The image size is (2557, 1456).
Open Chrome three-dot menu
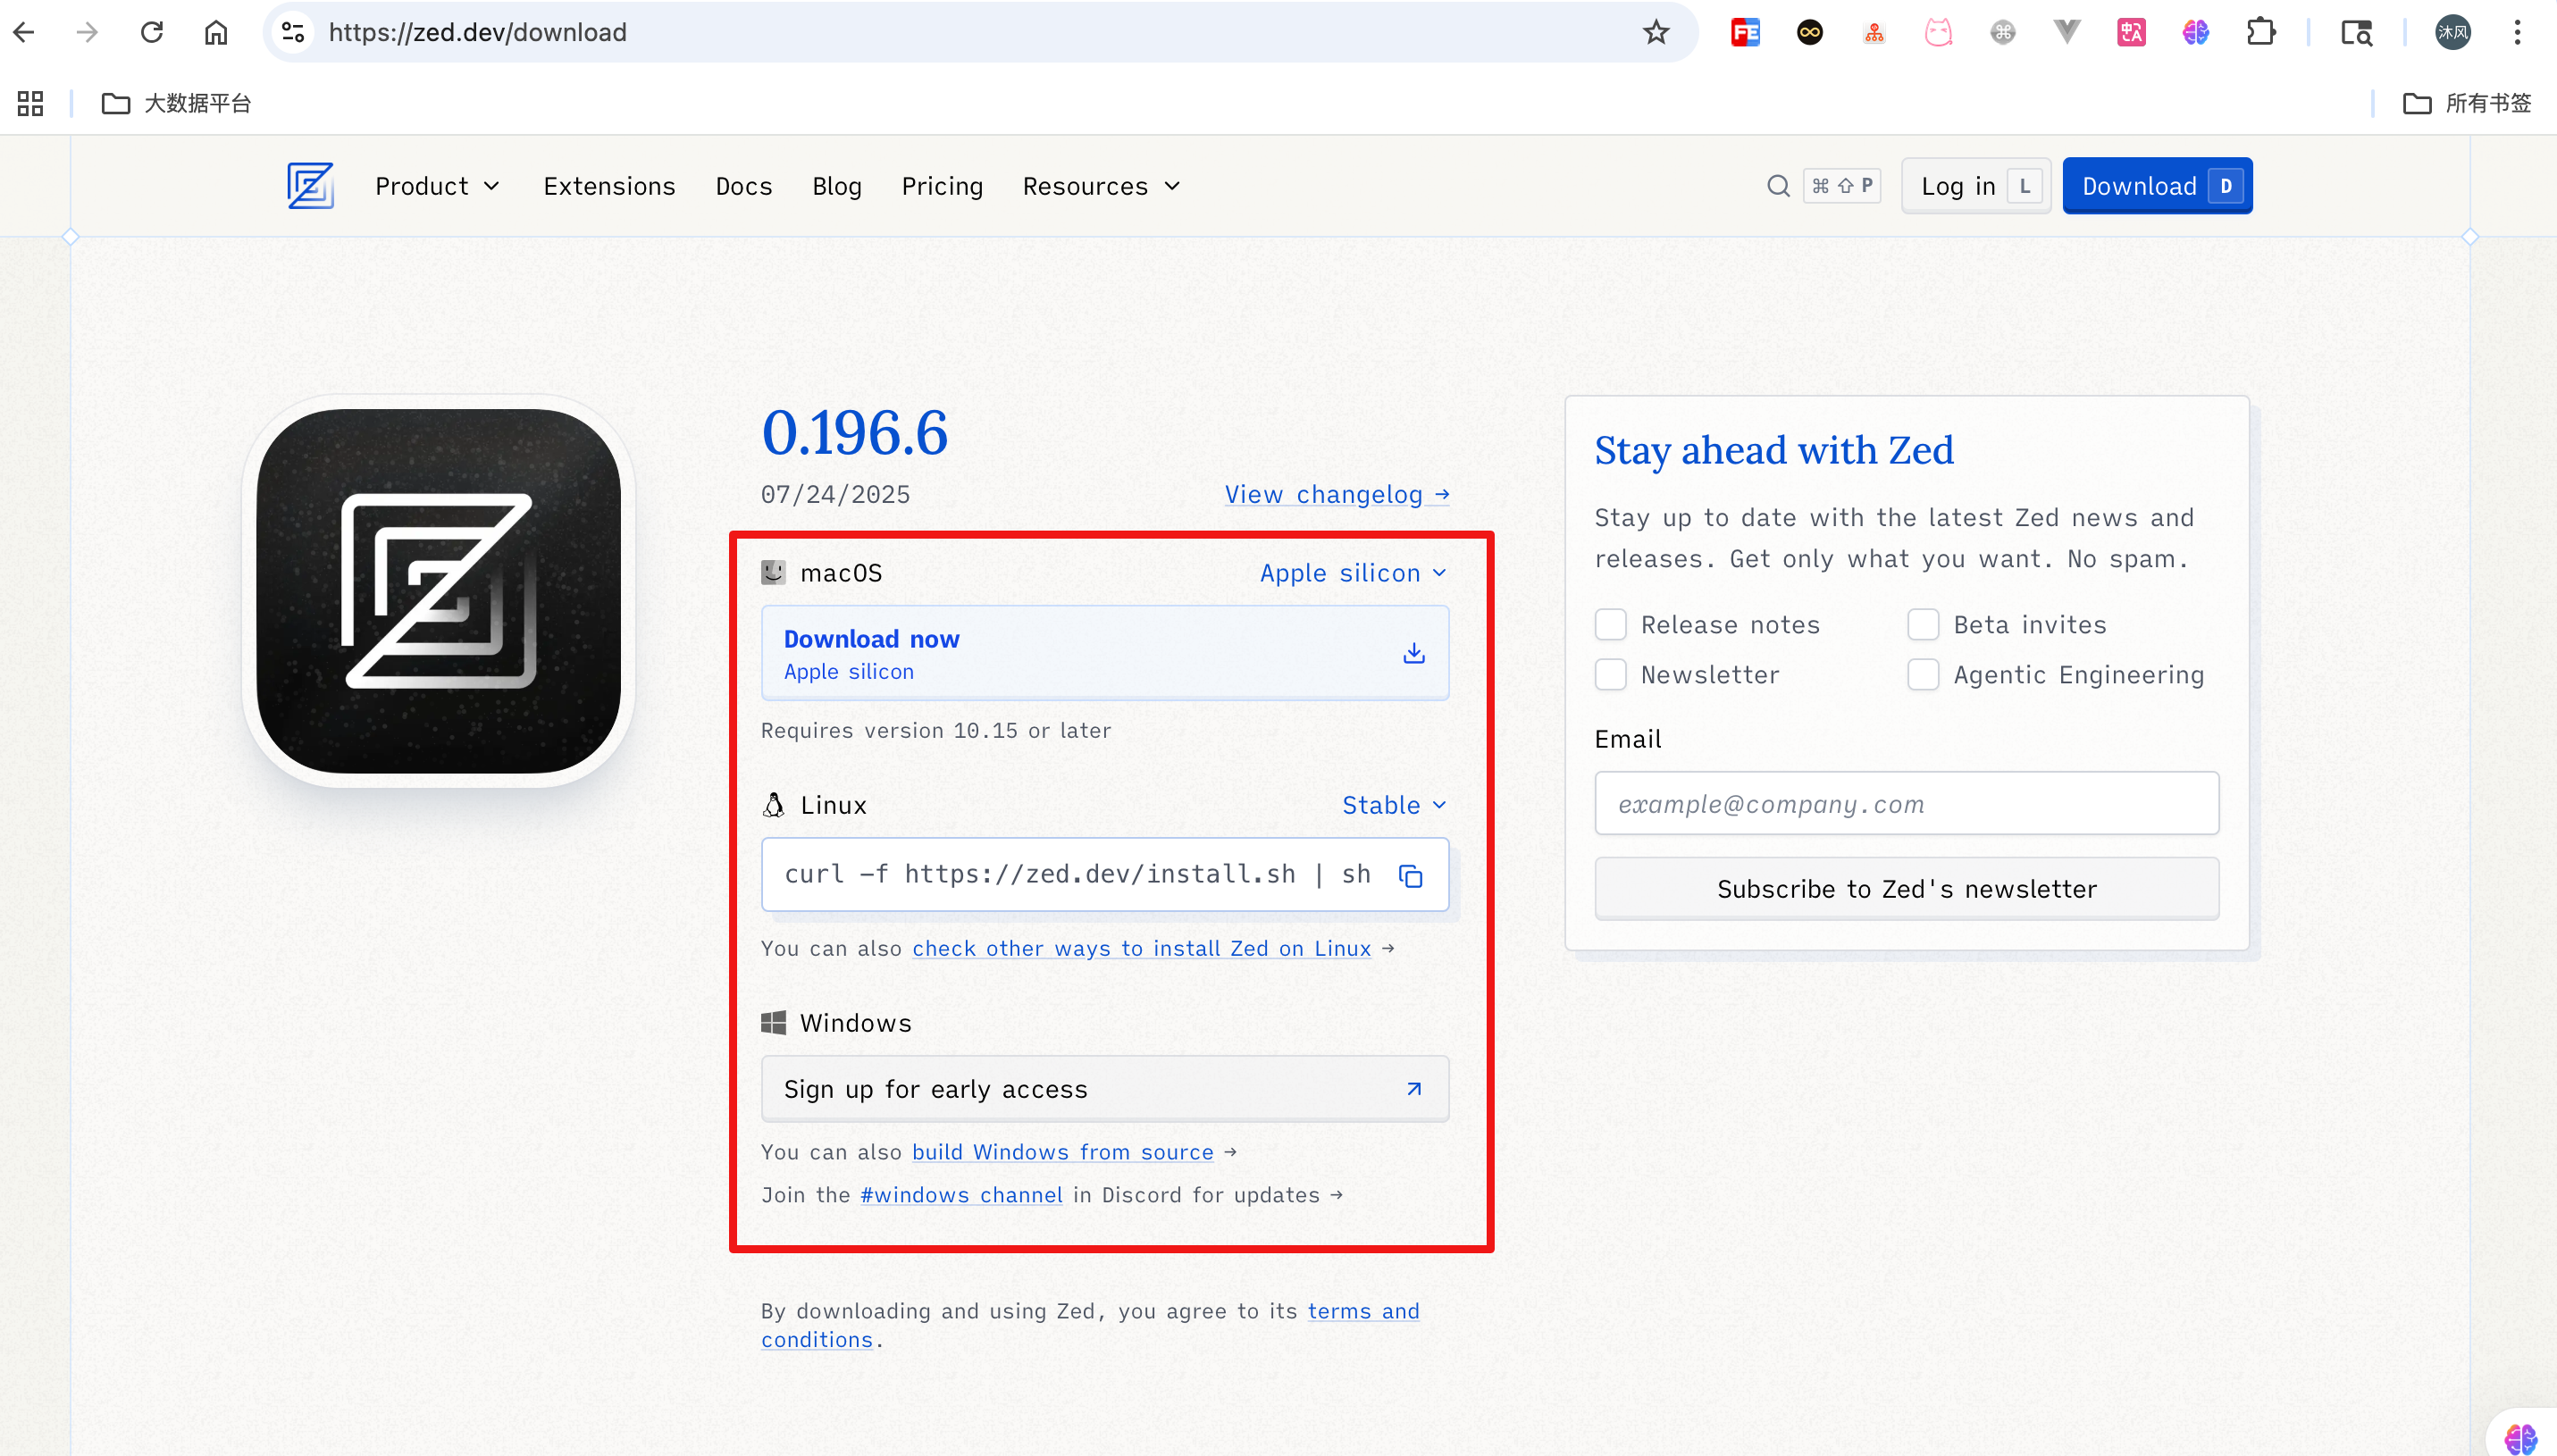click(2517, 32)
